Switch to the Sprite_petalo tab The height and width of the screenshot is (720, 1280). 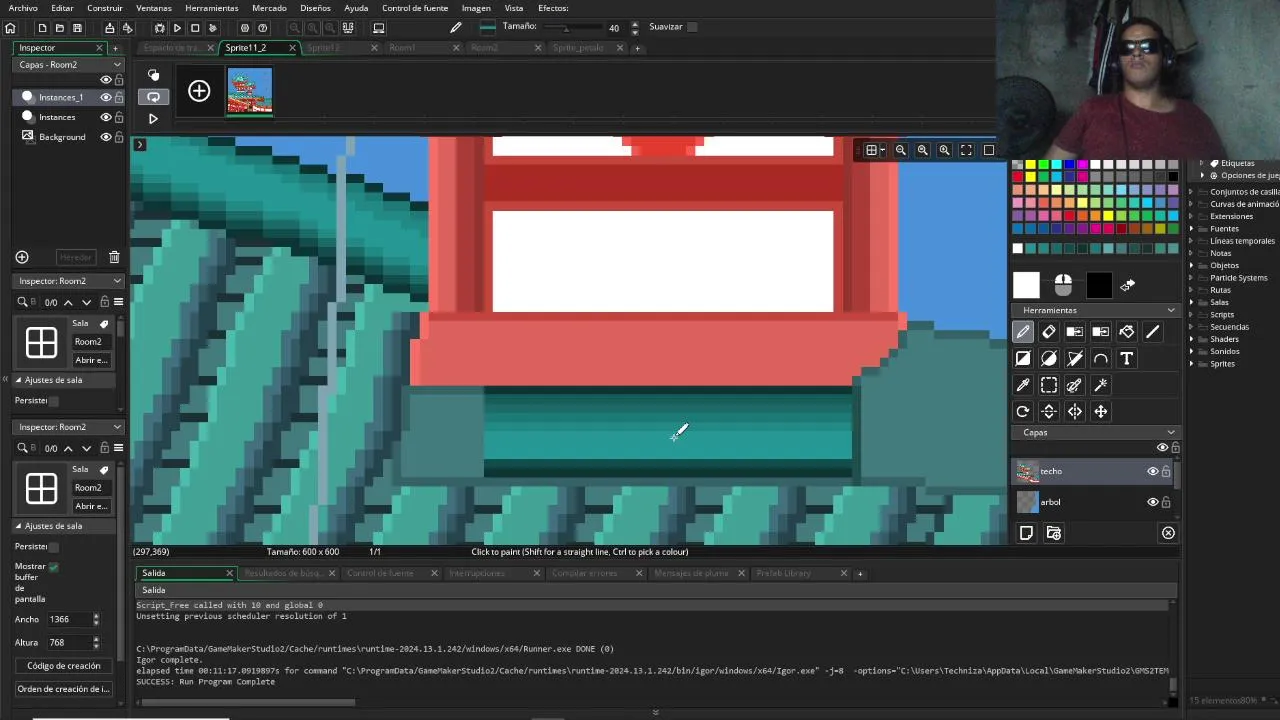point(579,48)
